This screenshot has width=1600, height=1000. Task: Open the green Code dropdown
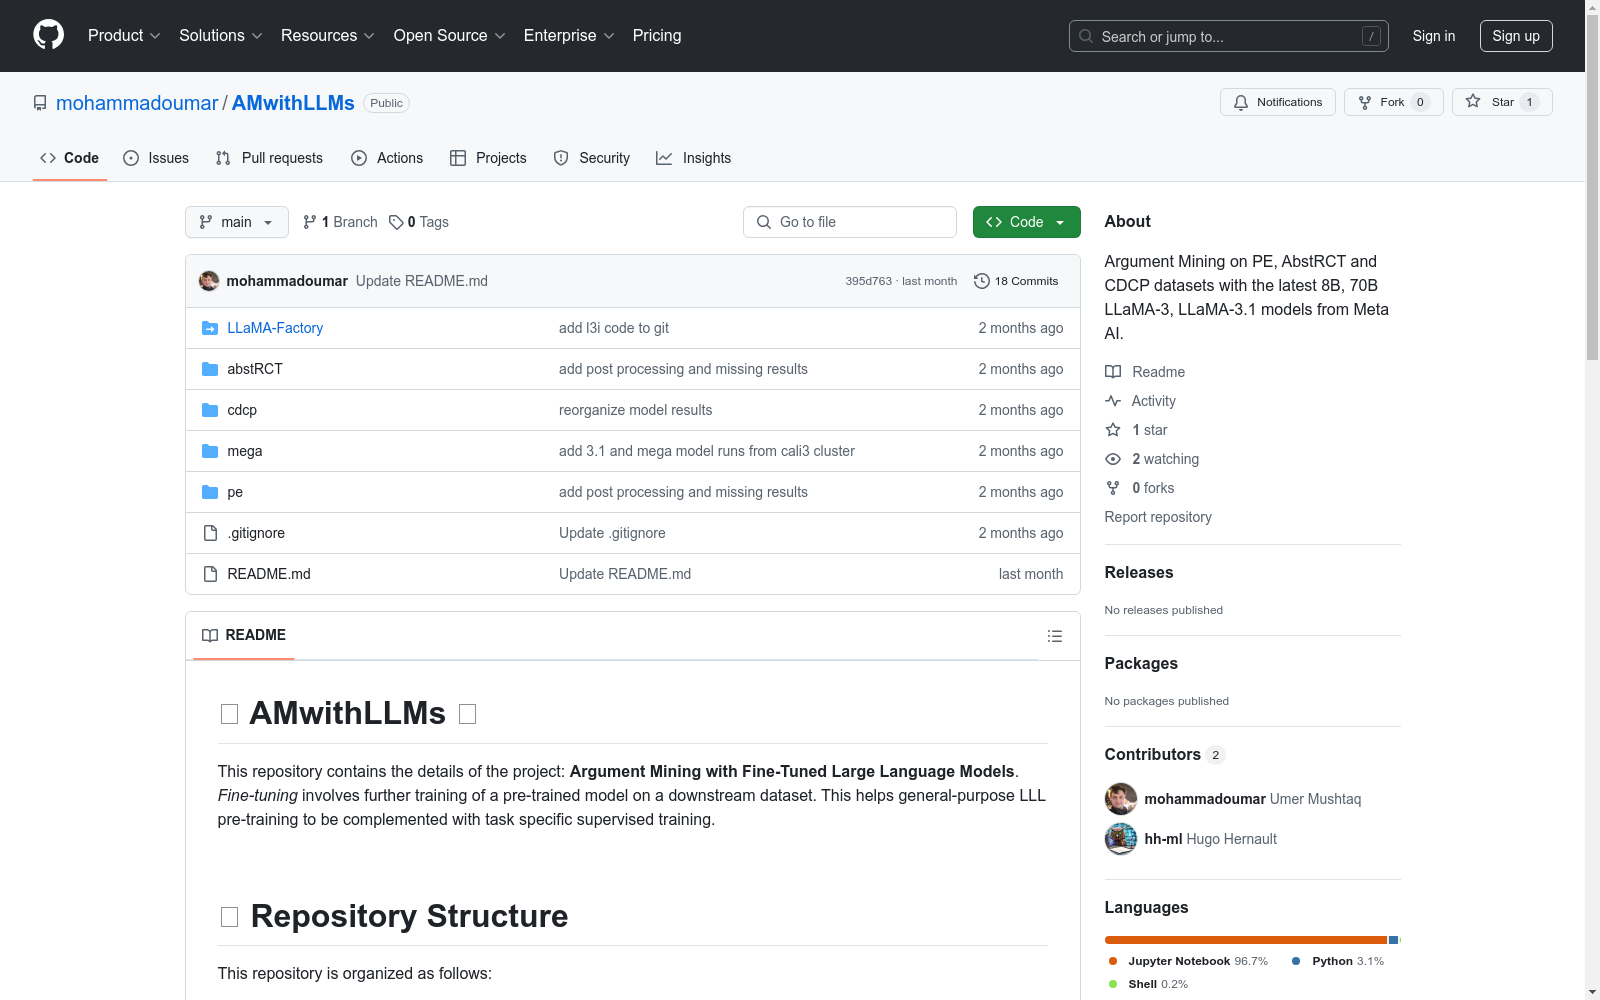tap(1026, 222)
